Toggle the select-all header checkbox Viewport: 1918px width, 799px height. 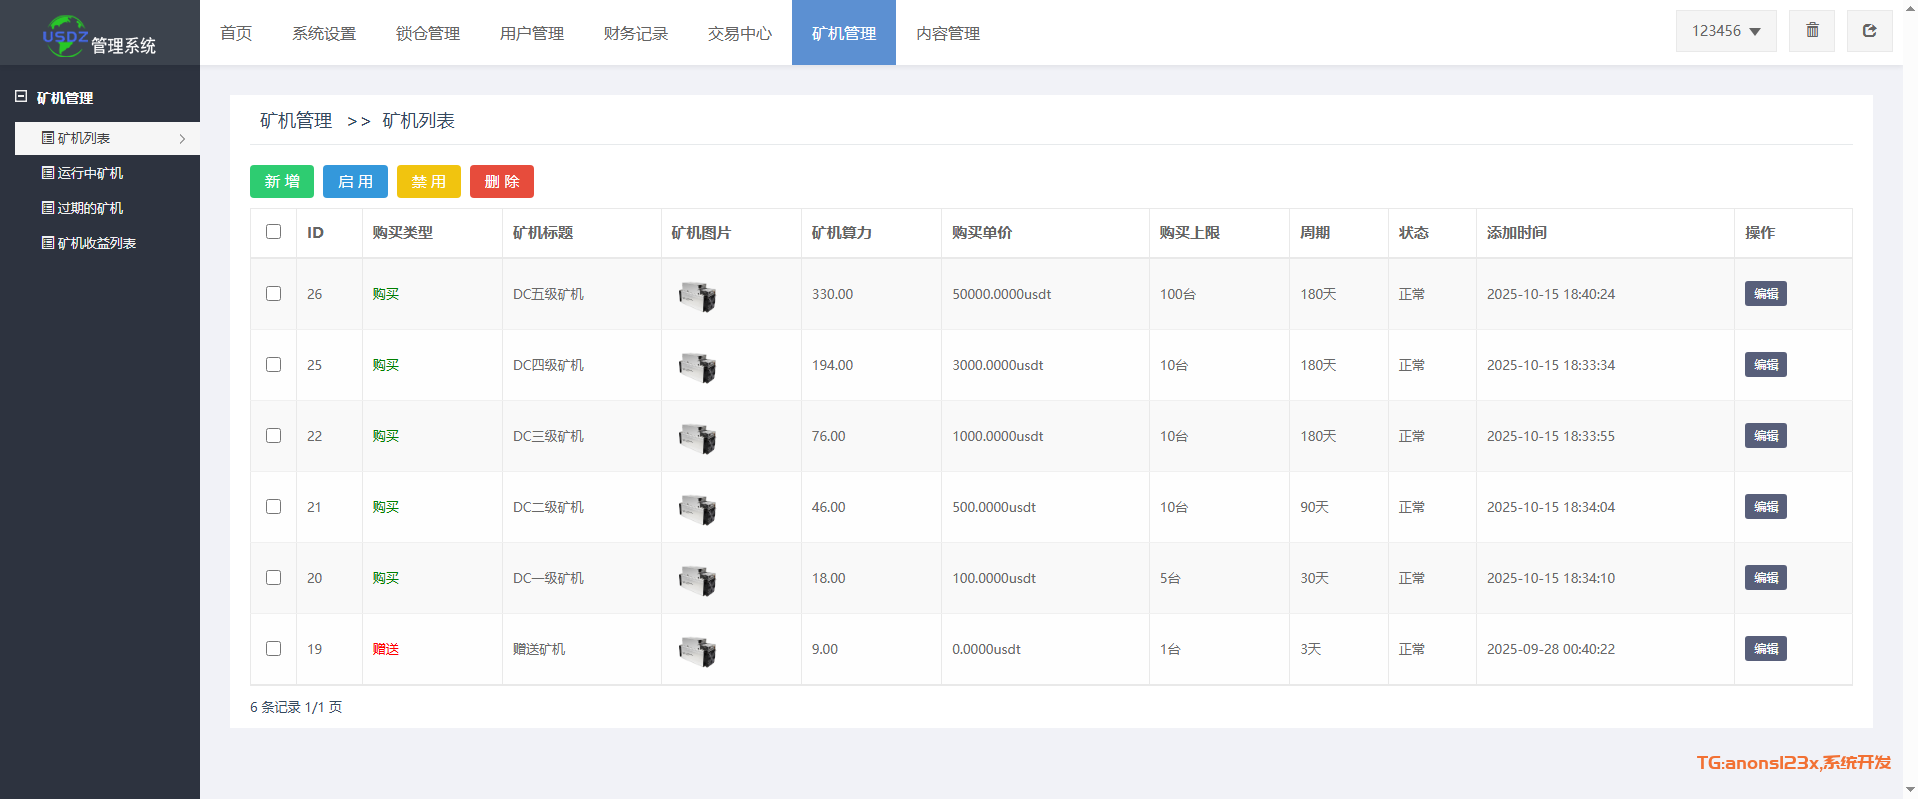tap(273, 231)
